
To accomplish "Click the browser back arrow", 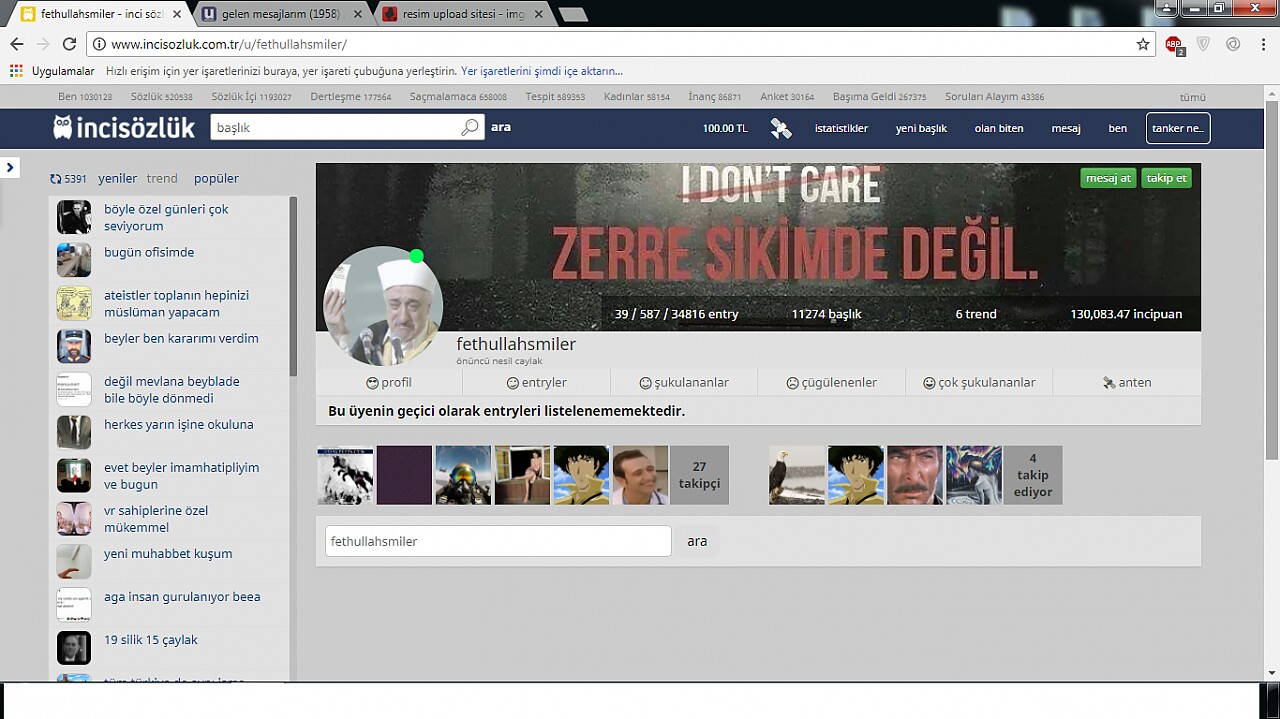I will click(x=16, y=44).
